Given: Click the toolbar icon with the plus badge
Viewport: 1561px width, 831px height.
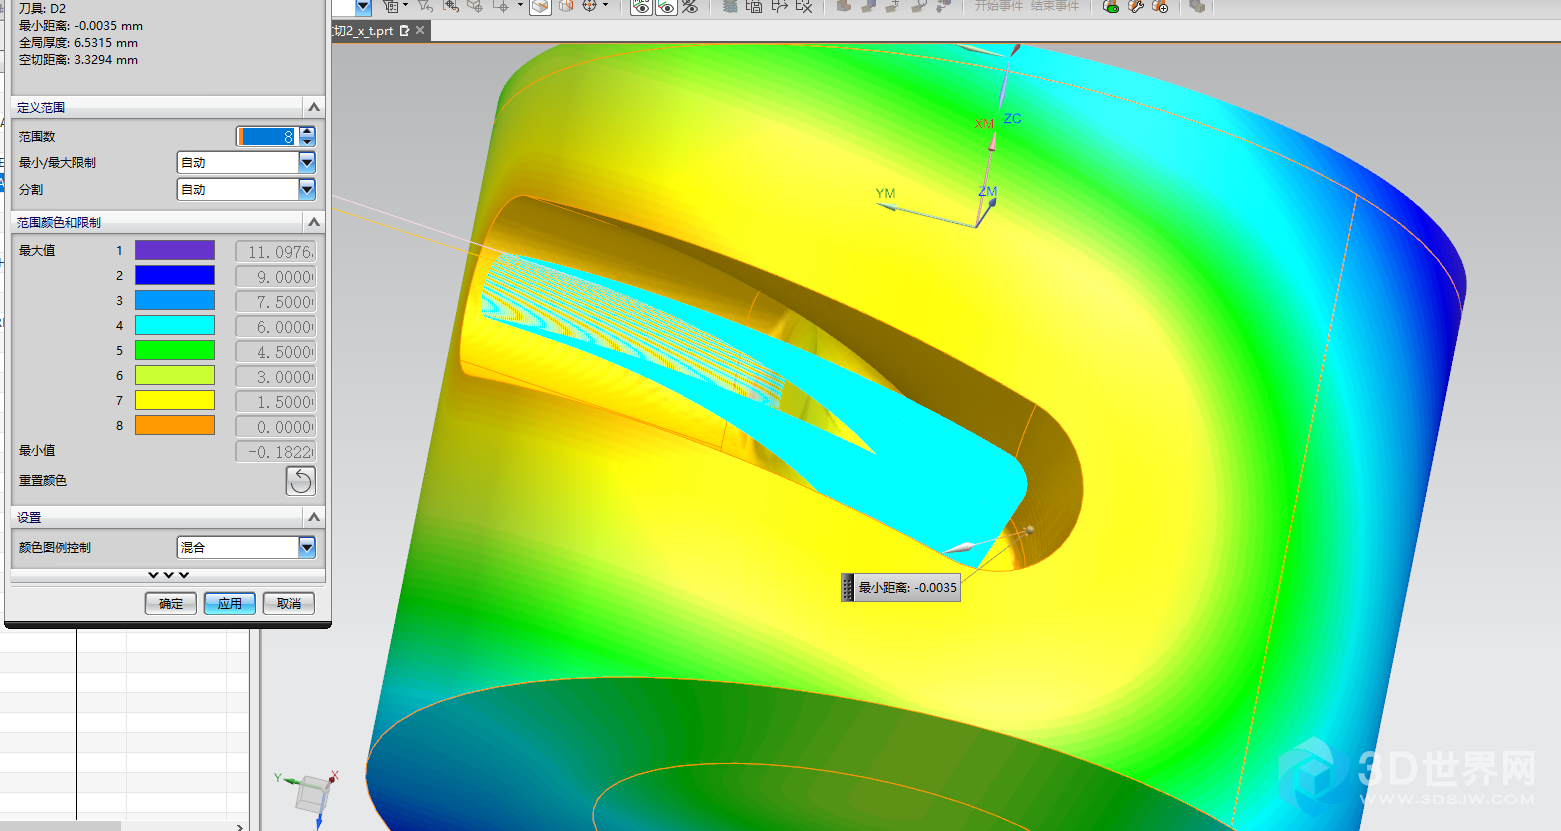Looking at the screenshot, I should click(x=1160, y=7).
